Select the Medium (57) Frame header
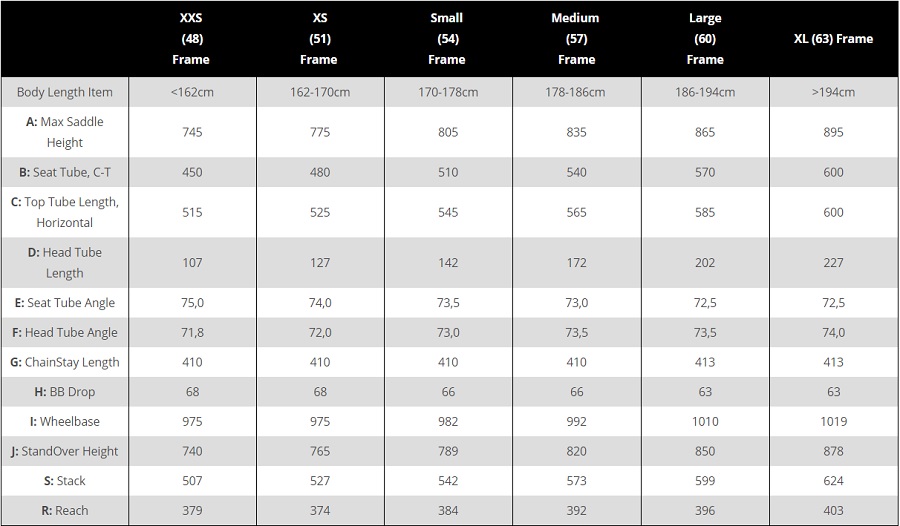The width and height of the screenshot is (900, 526). point(576,38)
